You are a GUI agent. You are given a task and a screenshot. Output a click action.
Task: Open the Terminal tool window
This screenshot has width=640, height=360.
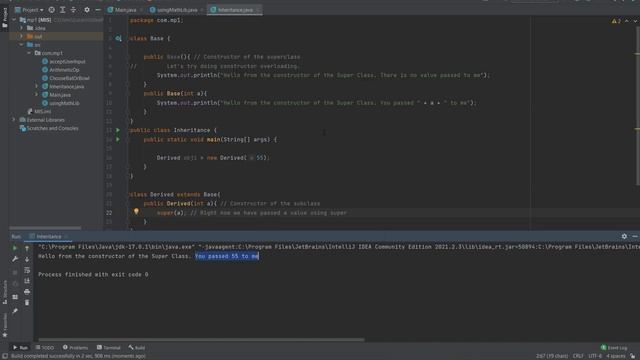pos(109,348)
